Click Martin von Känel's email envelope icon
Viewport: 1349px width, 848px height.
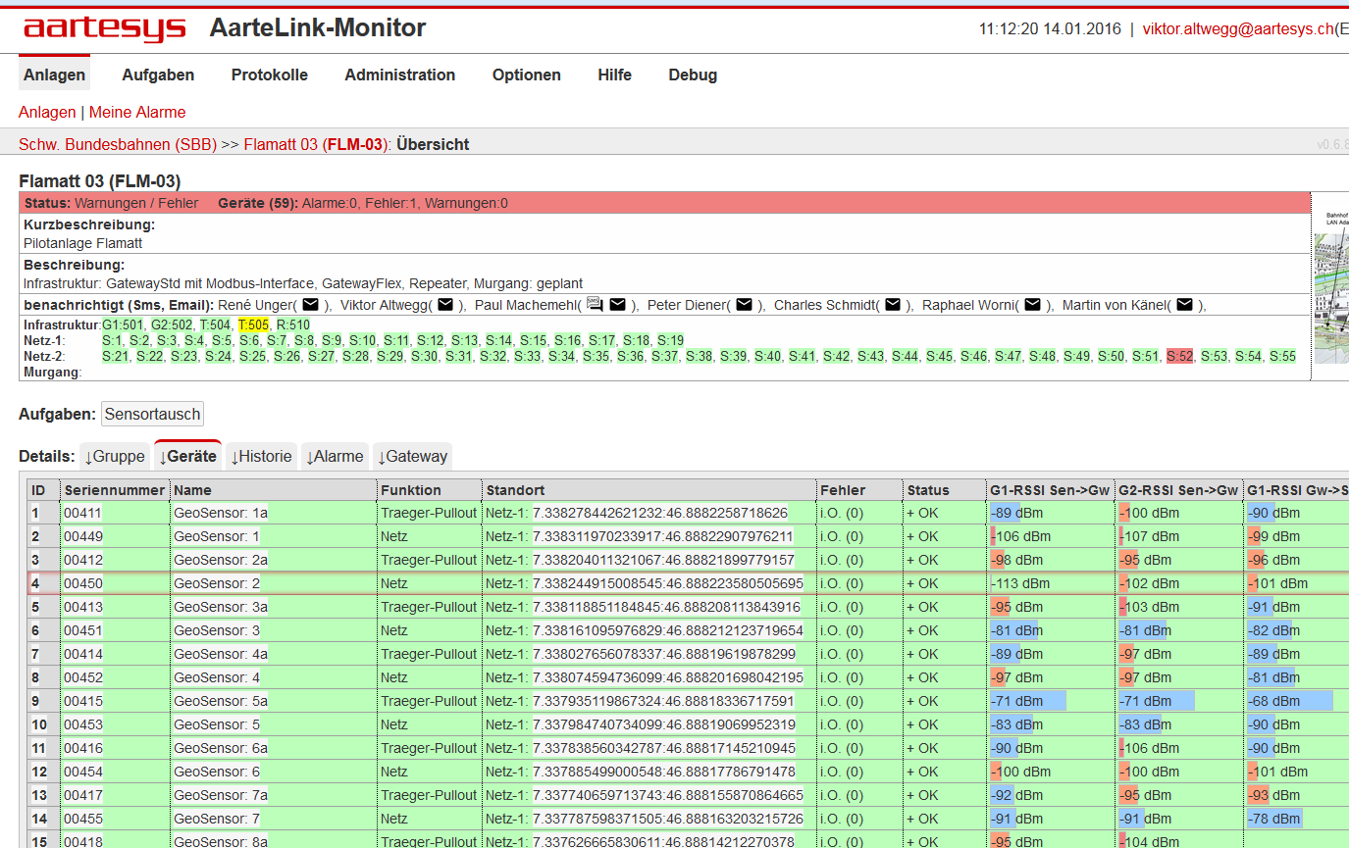[1184, 305]
